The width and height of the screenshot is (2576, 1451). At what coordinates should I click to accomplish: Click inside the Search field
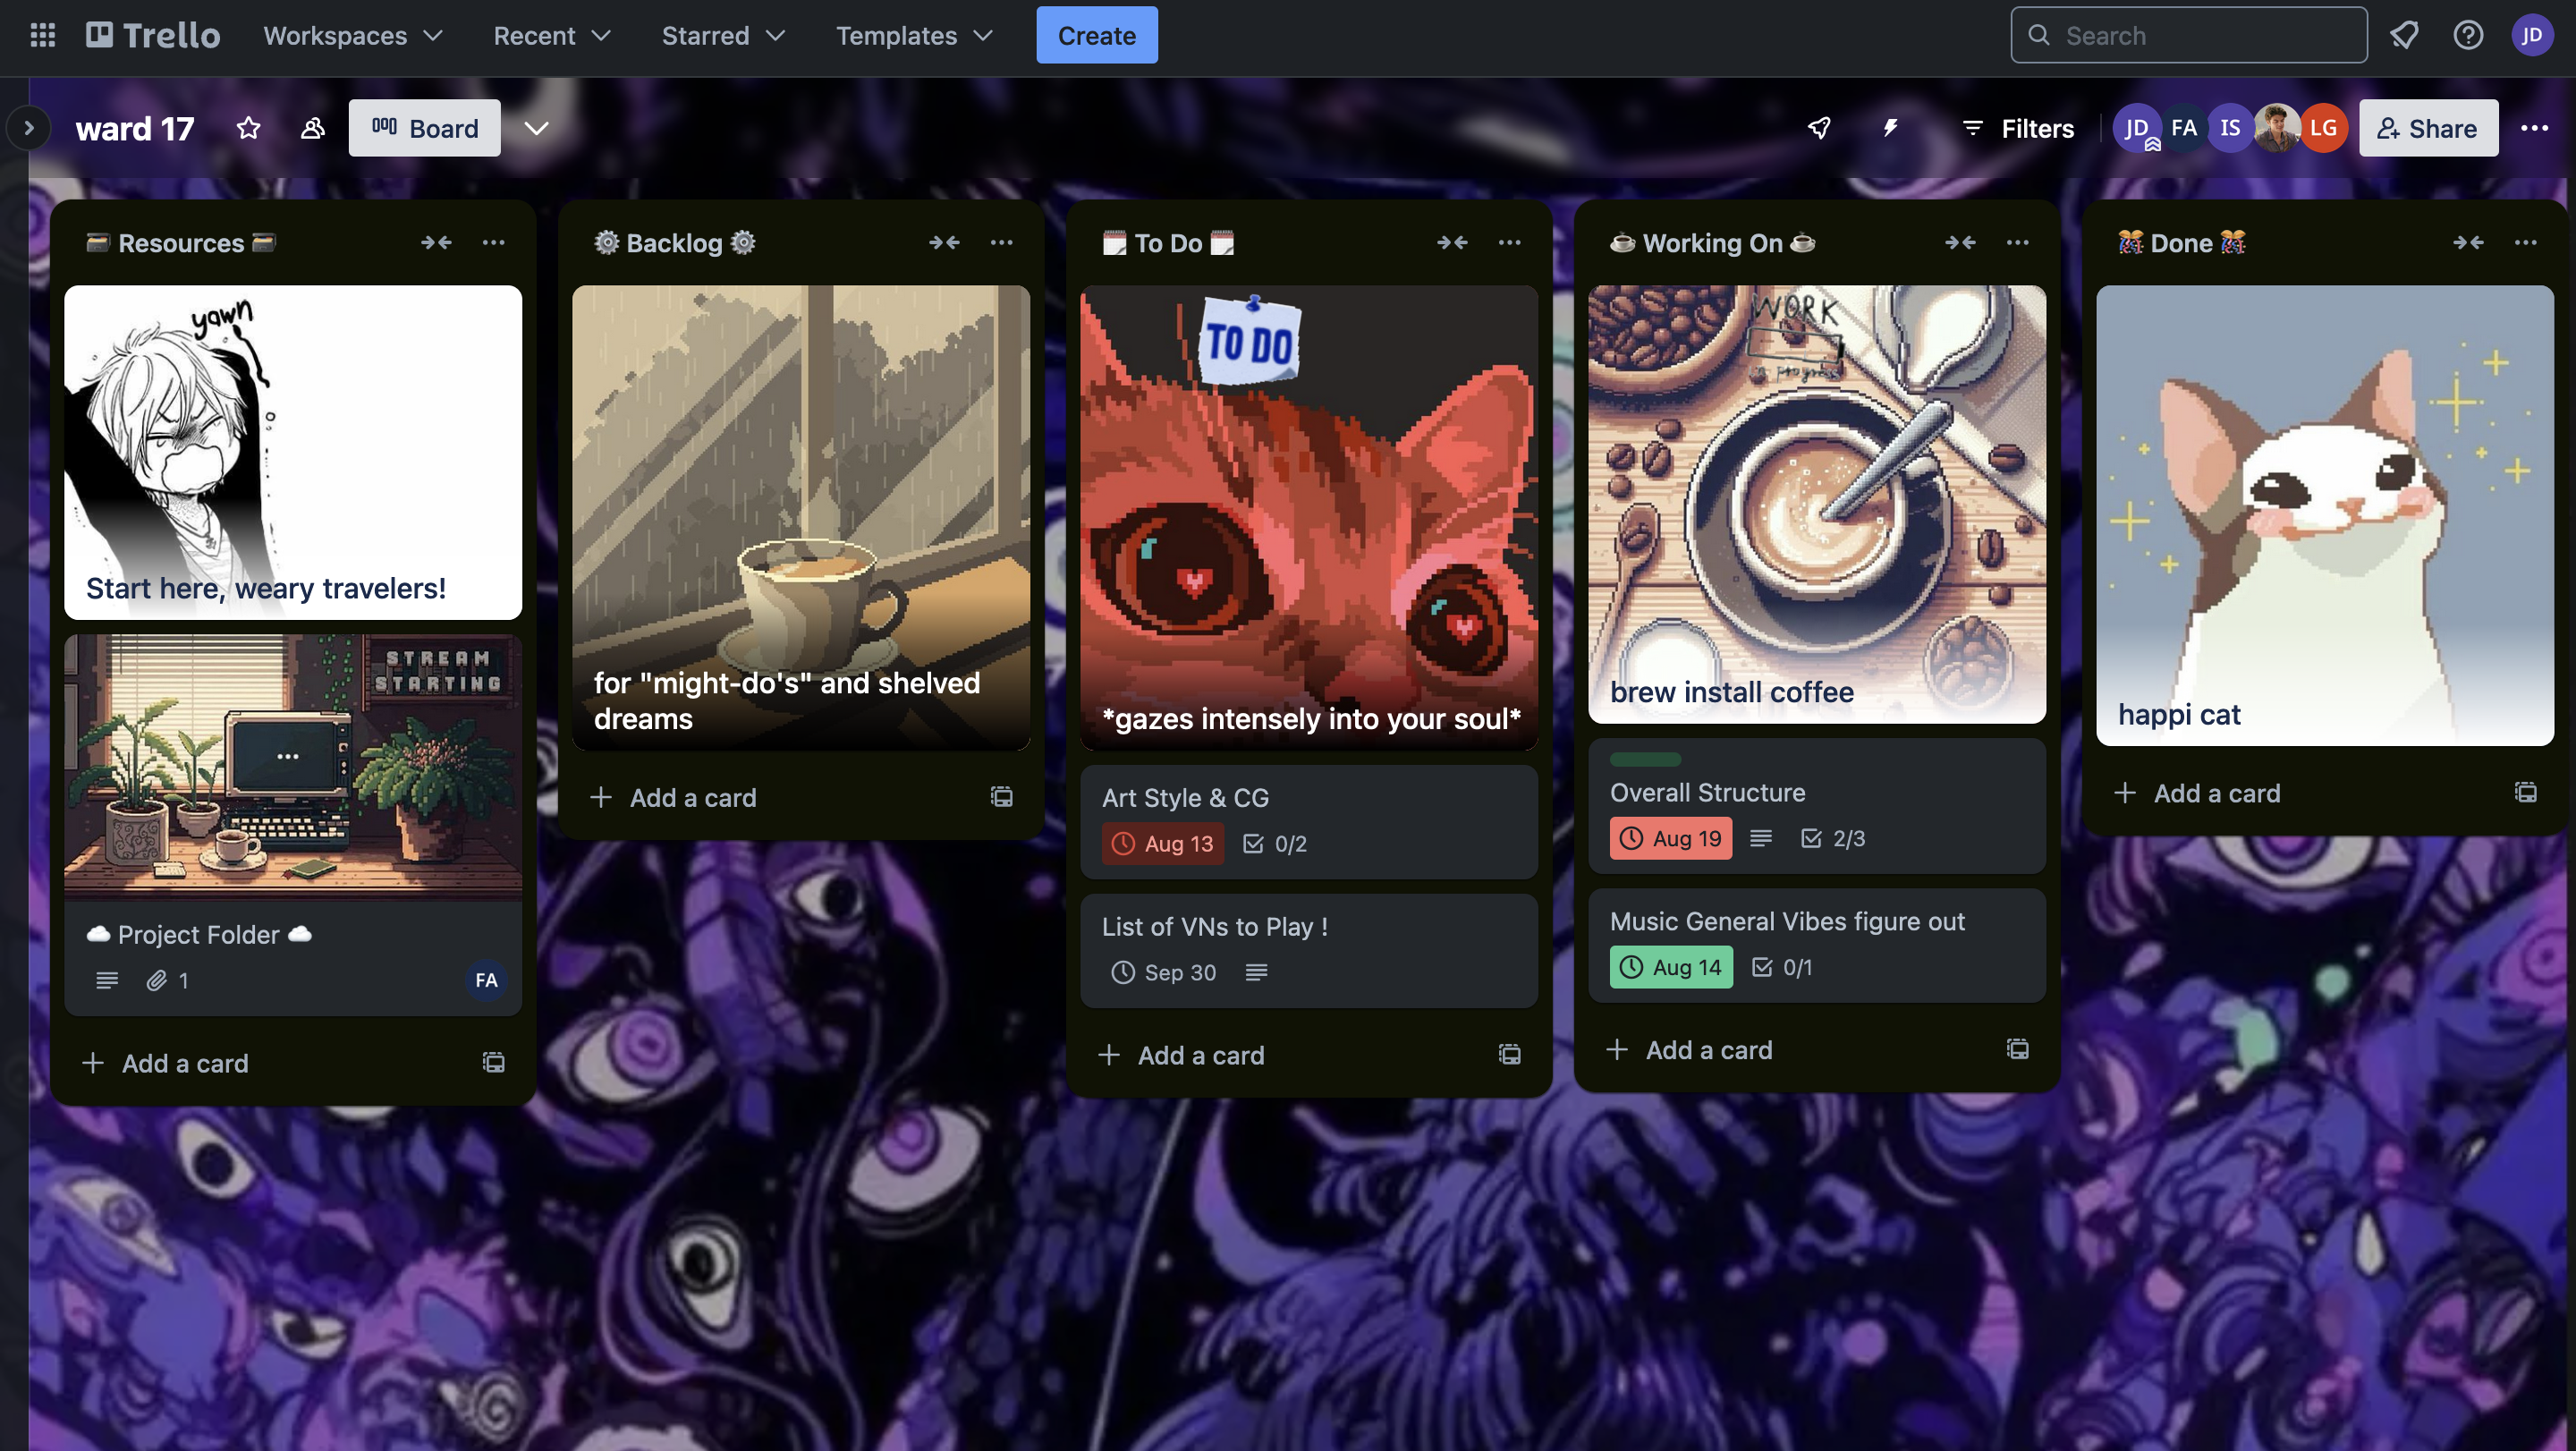pos(2188,34)
